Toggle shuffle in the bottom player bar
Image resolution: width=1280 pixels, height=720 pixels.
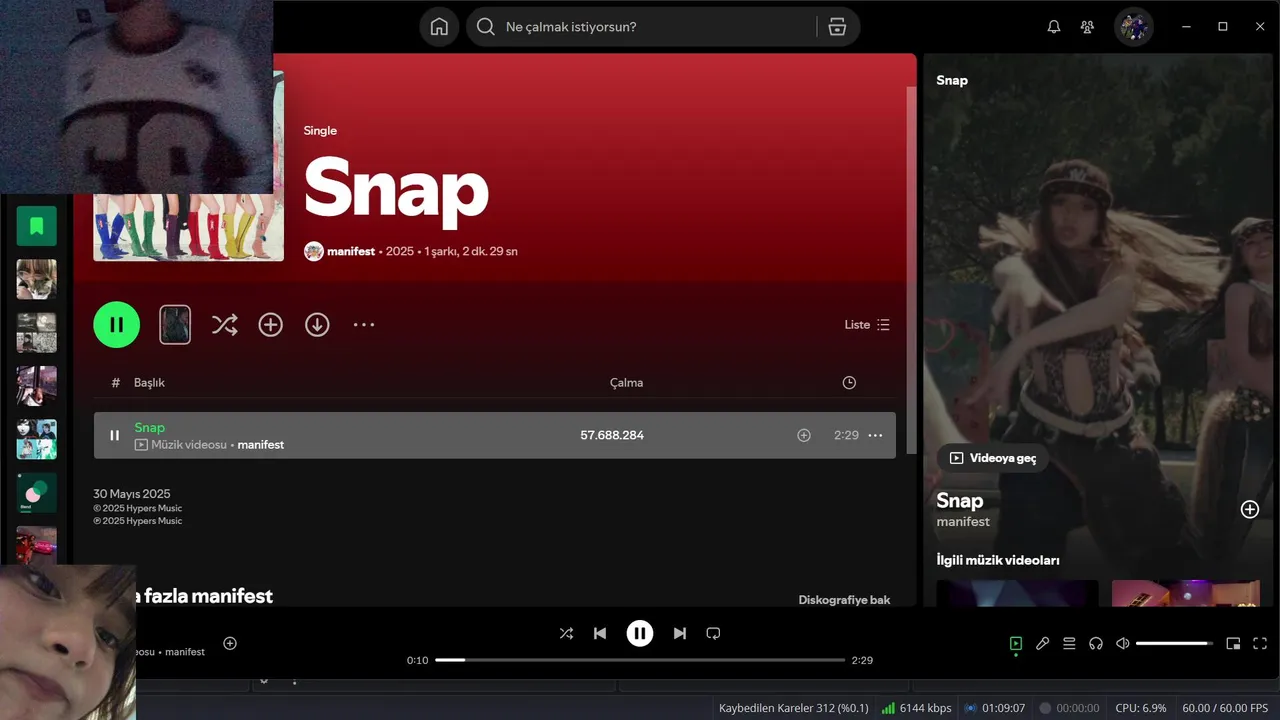[566, 633]
